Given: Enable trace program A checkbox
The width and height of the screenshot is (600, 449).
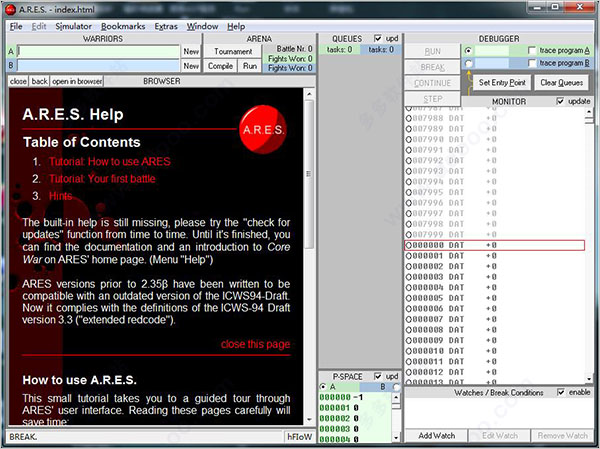Looking at the screenshot, I should [532, 51].
